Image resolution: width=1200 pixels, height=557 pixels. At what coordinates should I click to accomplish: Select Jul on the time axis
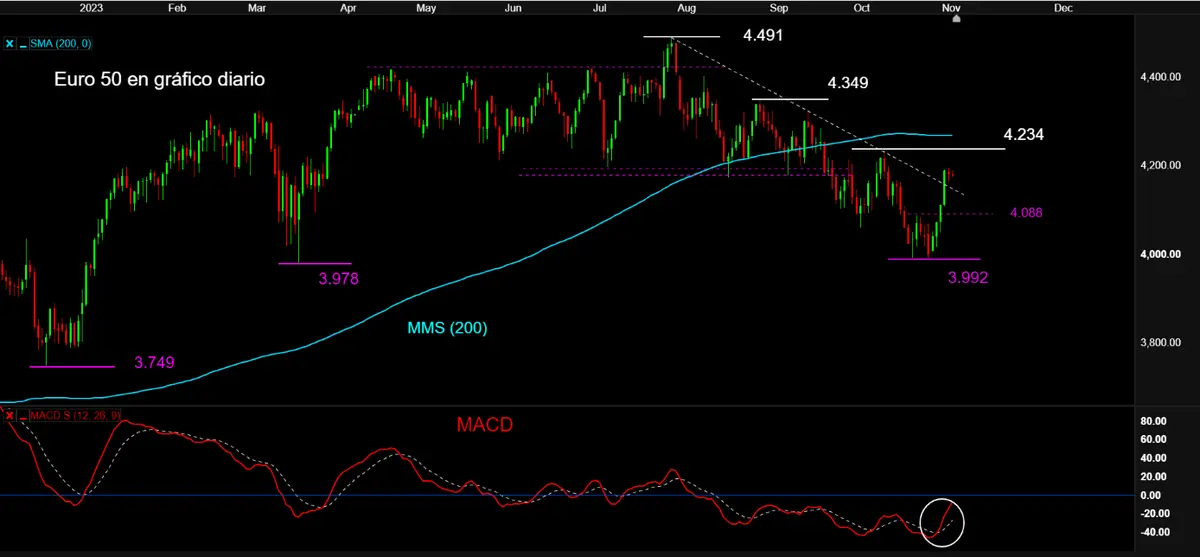click(600, 7)
